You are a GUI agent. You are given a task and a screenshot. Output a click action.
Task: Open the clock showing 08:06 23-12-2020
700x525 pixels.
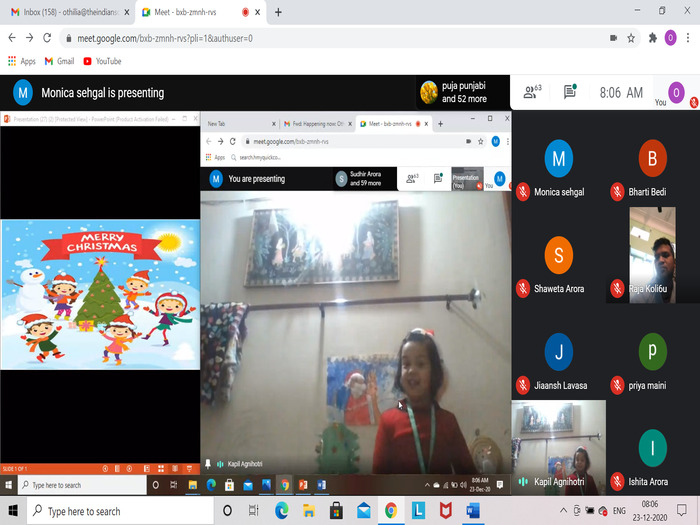[x=650, y=511]
